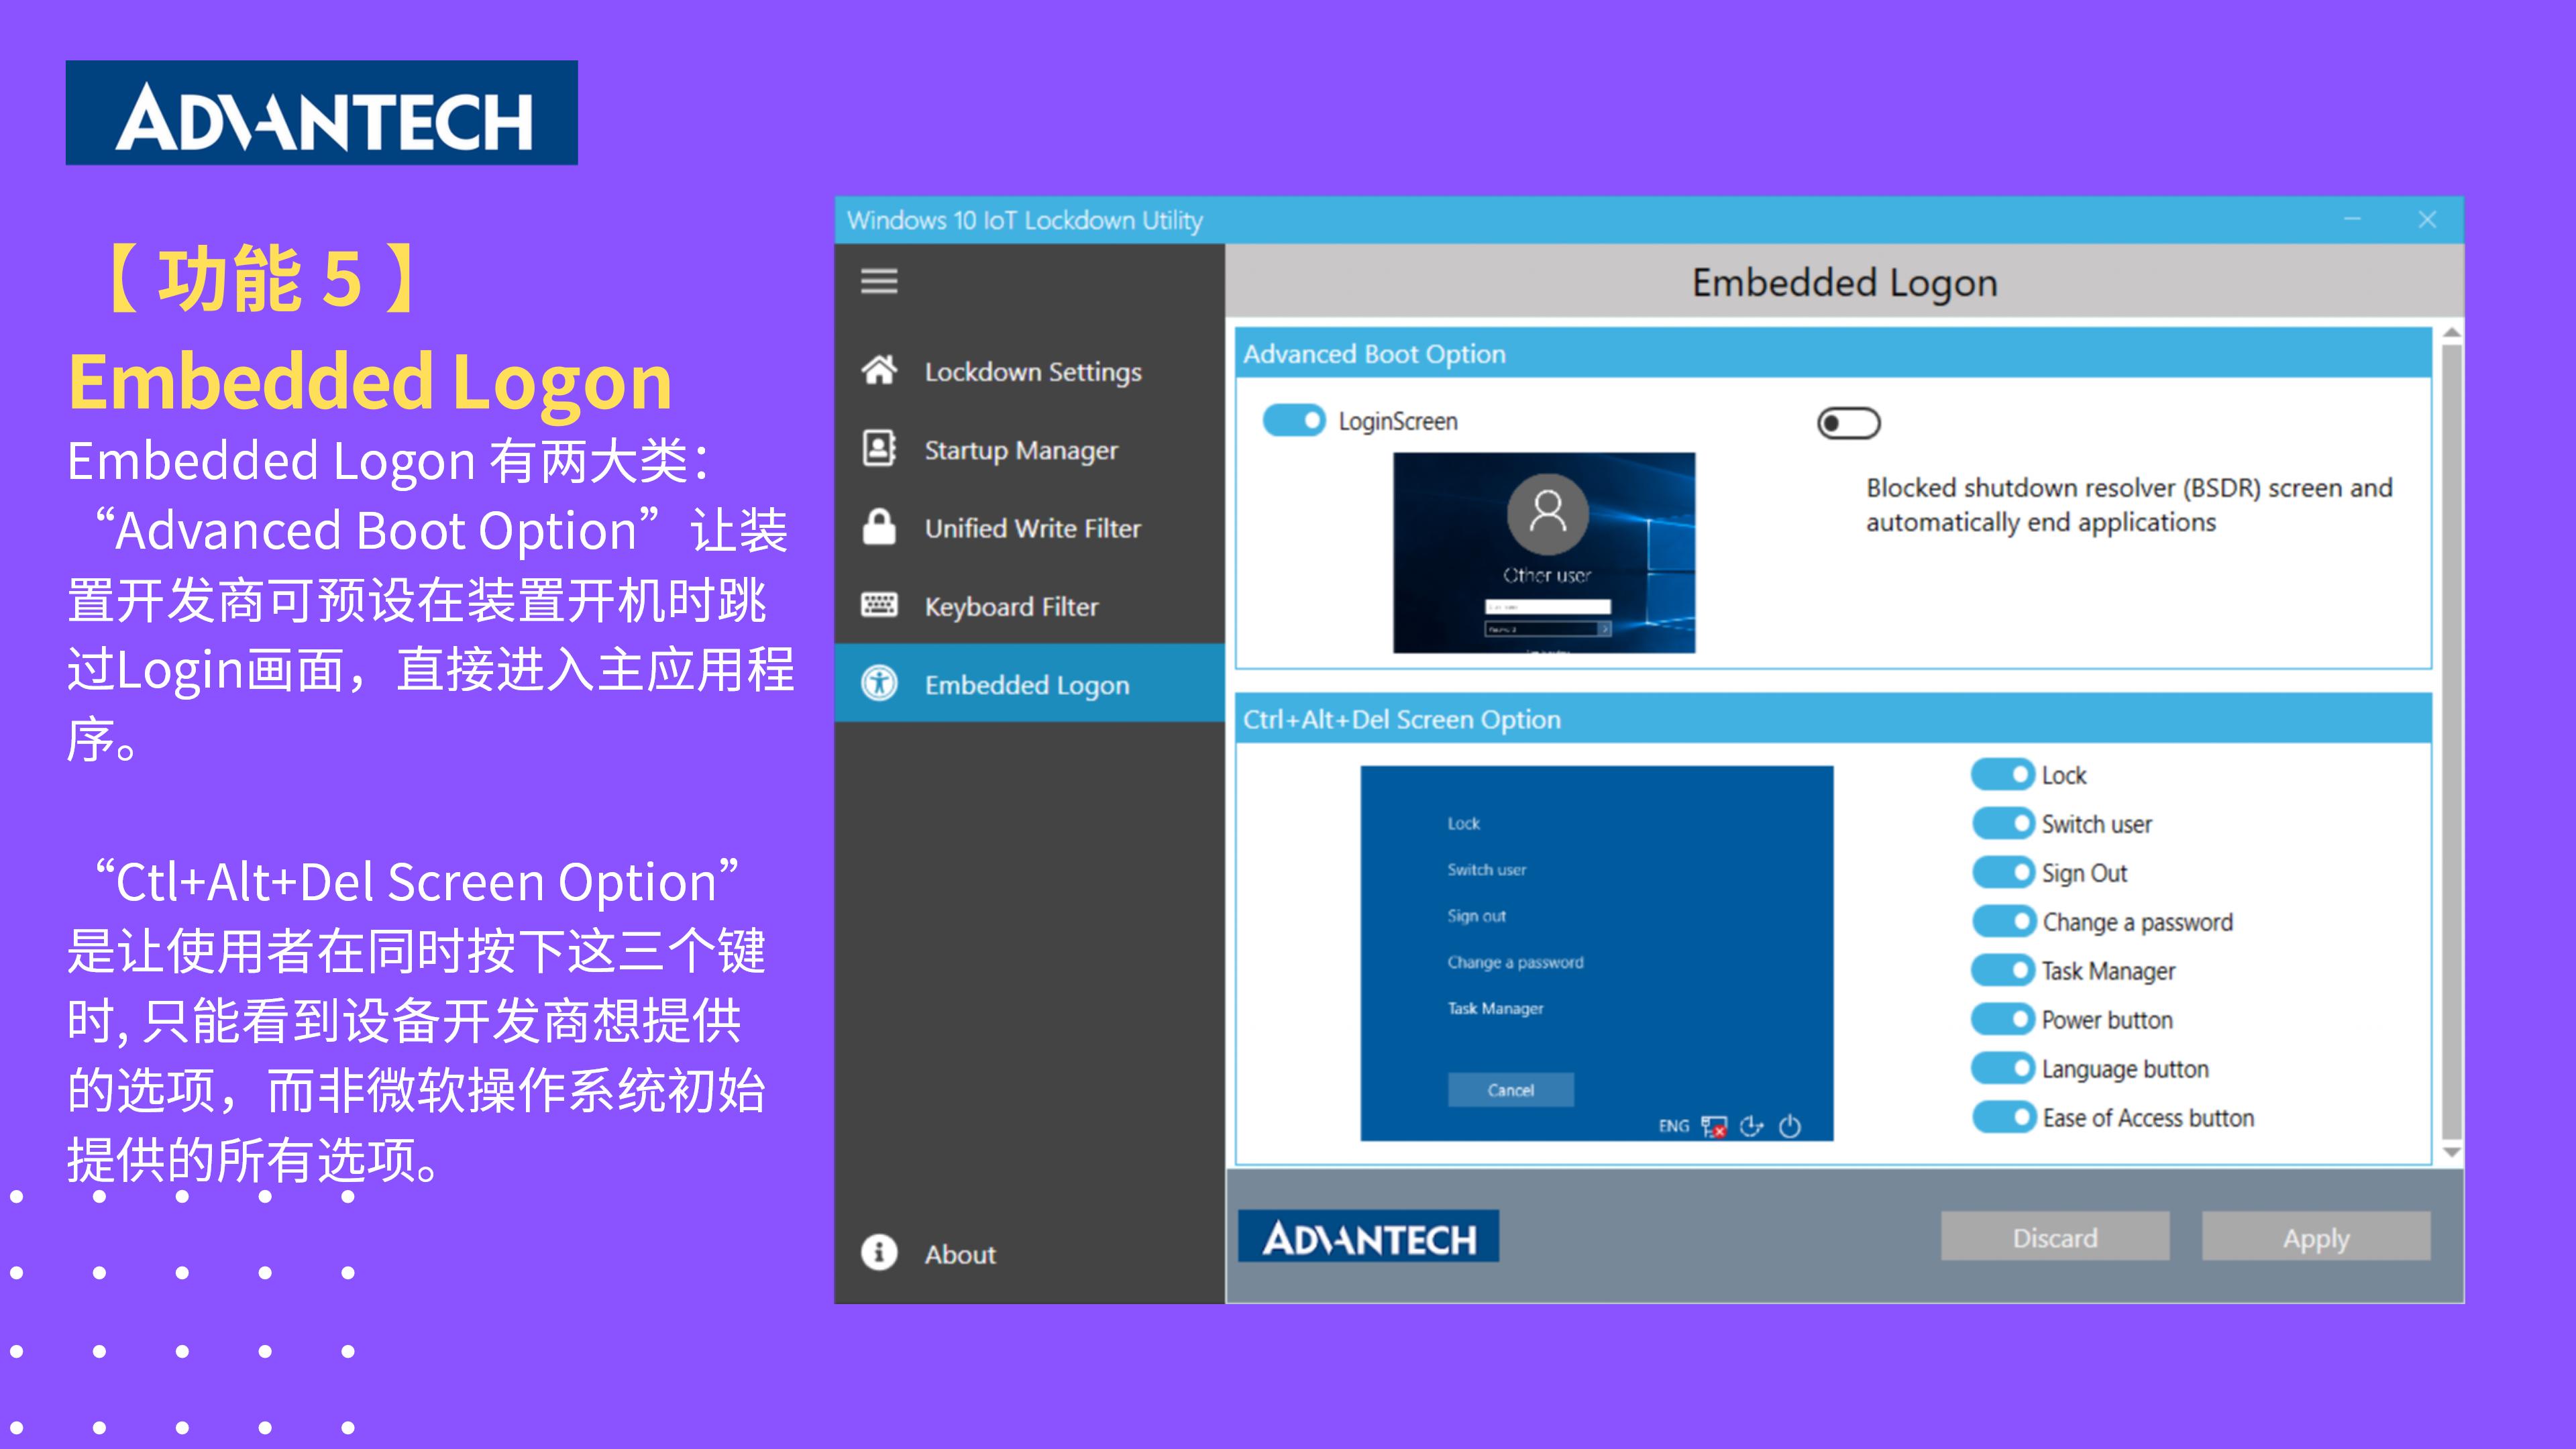Click Cancel in the Ctrl+Alt+Del preview

[1510, 1090]
